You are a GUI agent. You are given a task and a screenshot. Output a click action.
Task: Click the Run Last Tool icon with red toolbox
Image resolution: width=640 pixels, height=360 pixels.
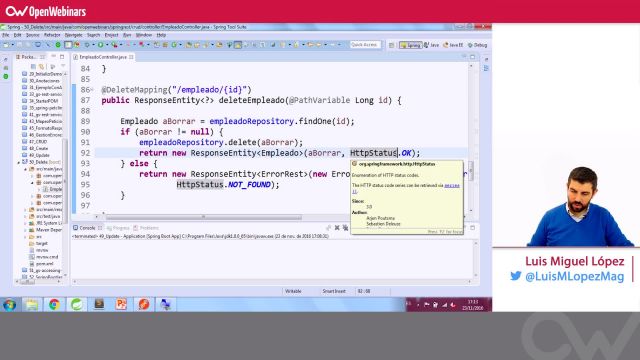pos(115,45)
